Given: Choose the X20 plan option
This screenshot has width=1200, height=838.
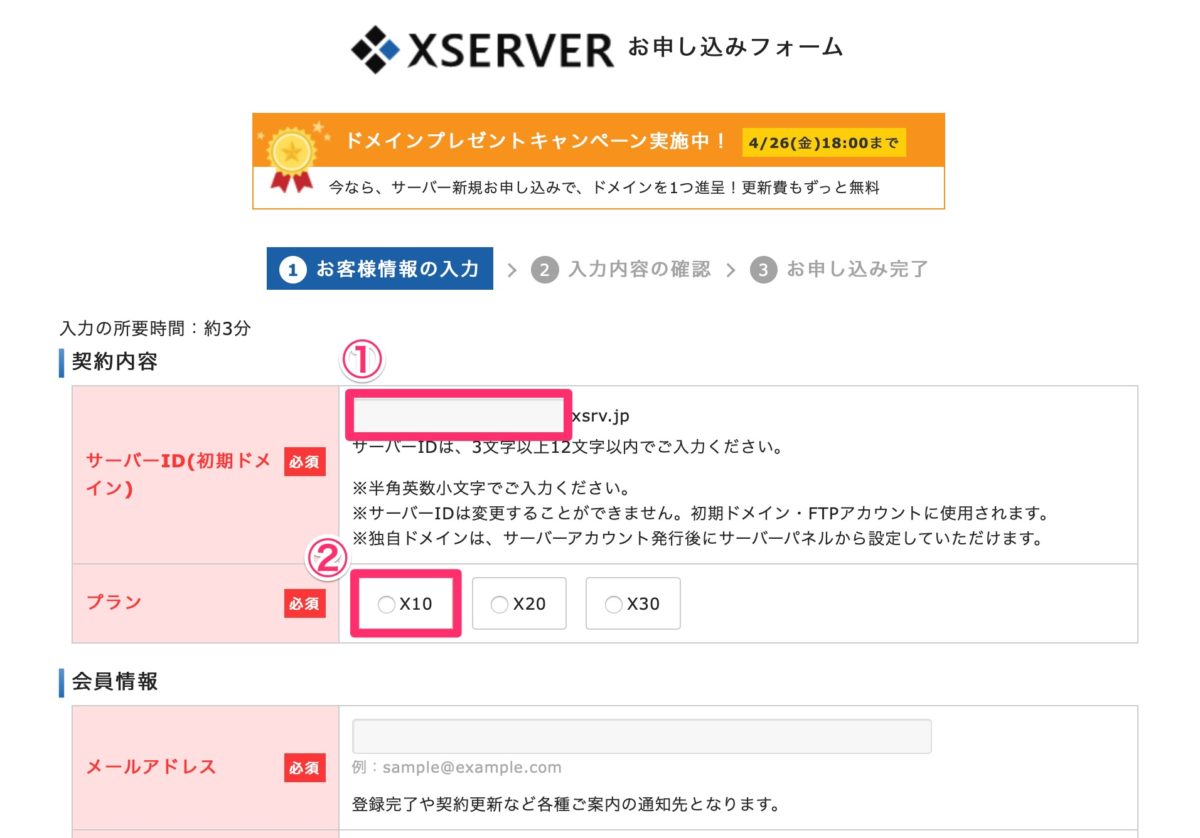Looking at the screenshot, I should pyautogui.click(x=519, y=604).
